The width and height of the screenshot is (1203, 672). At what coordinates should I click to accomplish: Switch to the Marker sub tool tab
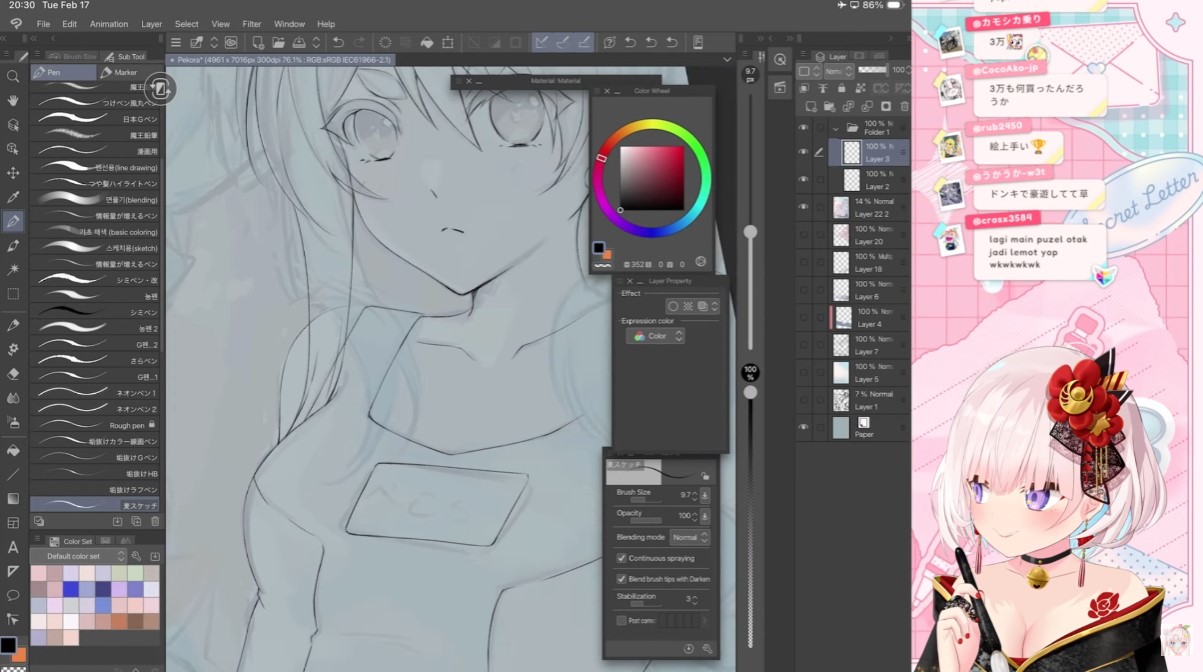(x=125, y=72)
